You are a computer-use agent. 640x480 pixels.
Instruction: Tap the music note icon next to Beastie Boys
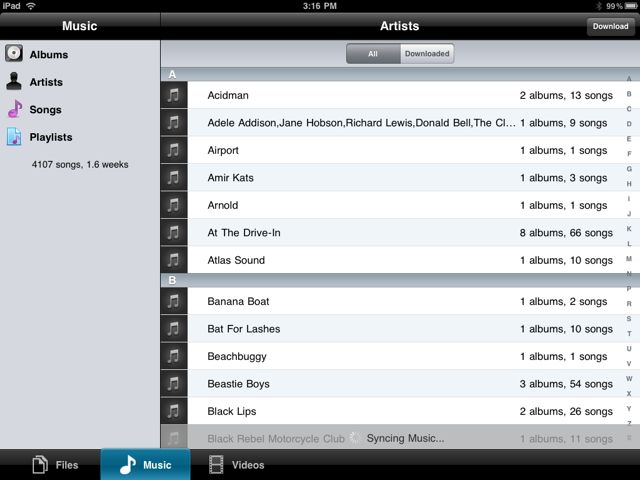click(x=174, y=383)
